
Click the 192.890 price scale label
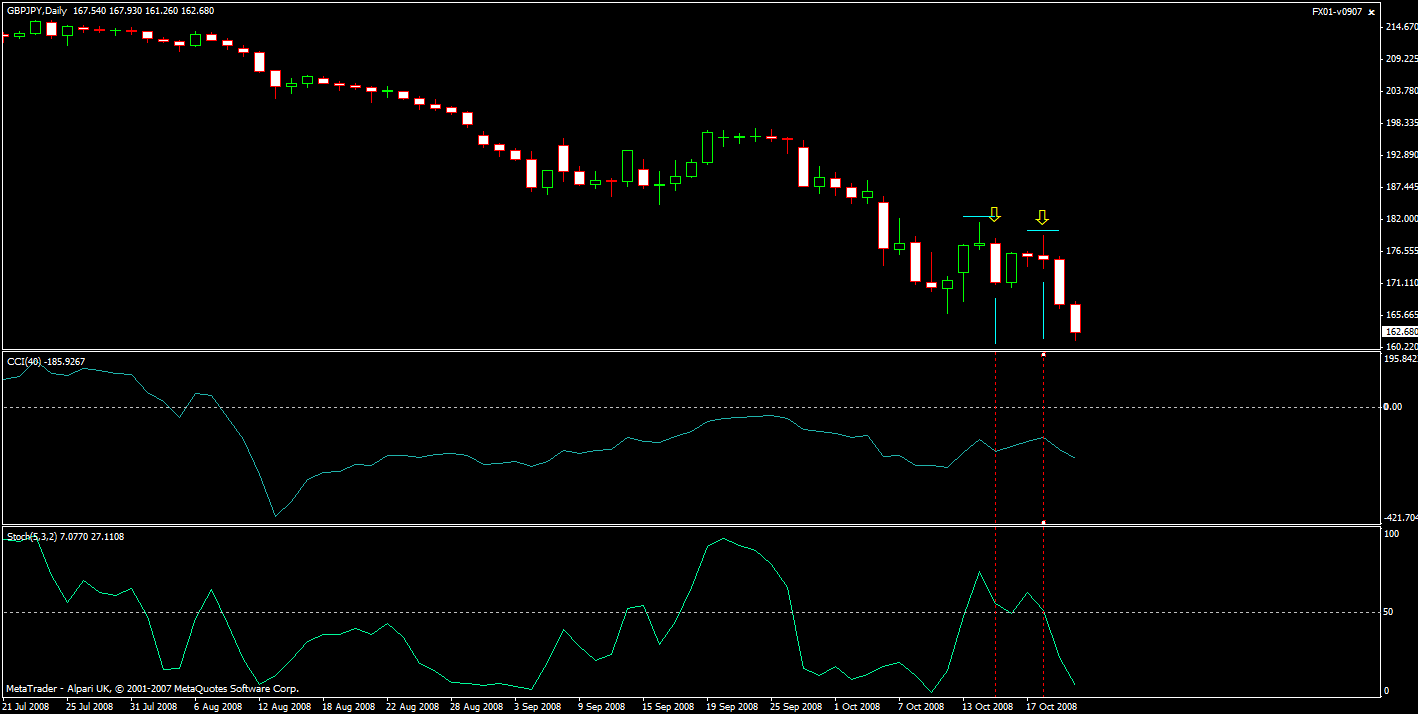[1401, 155]
